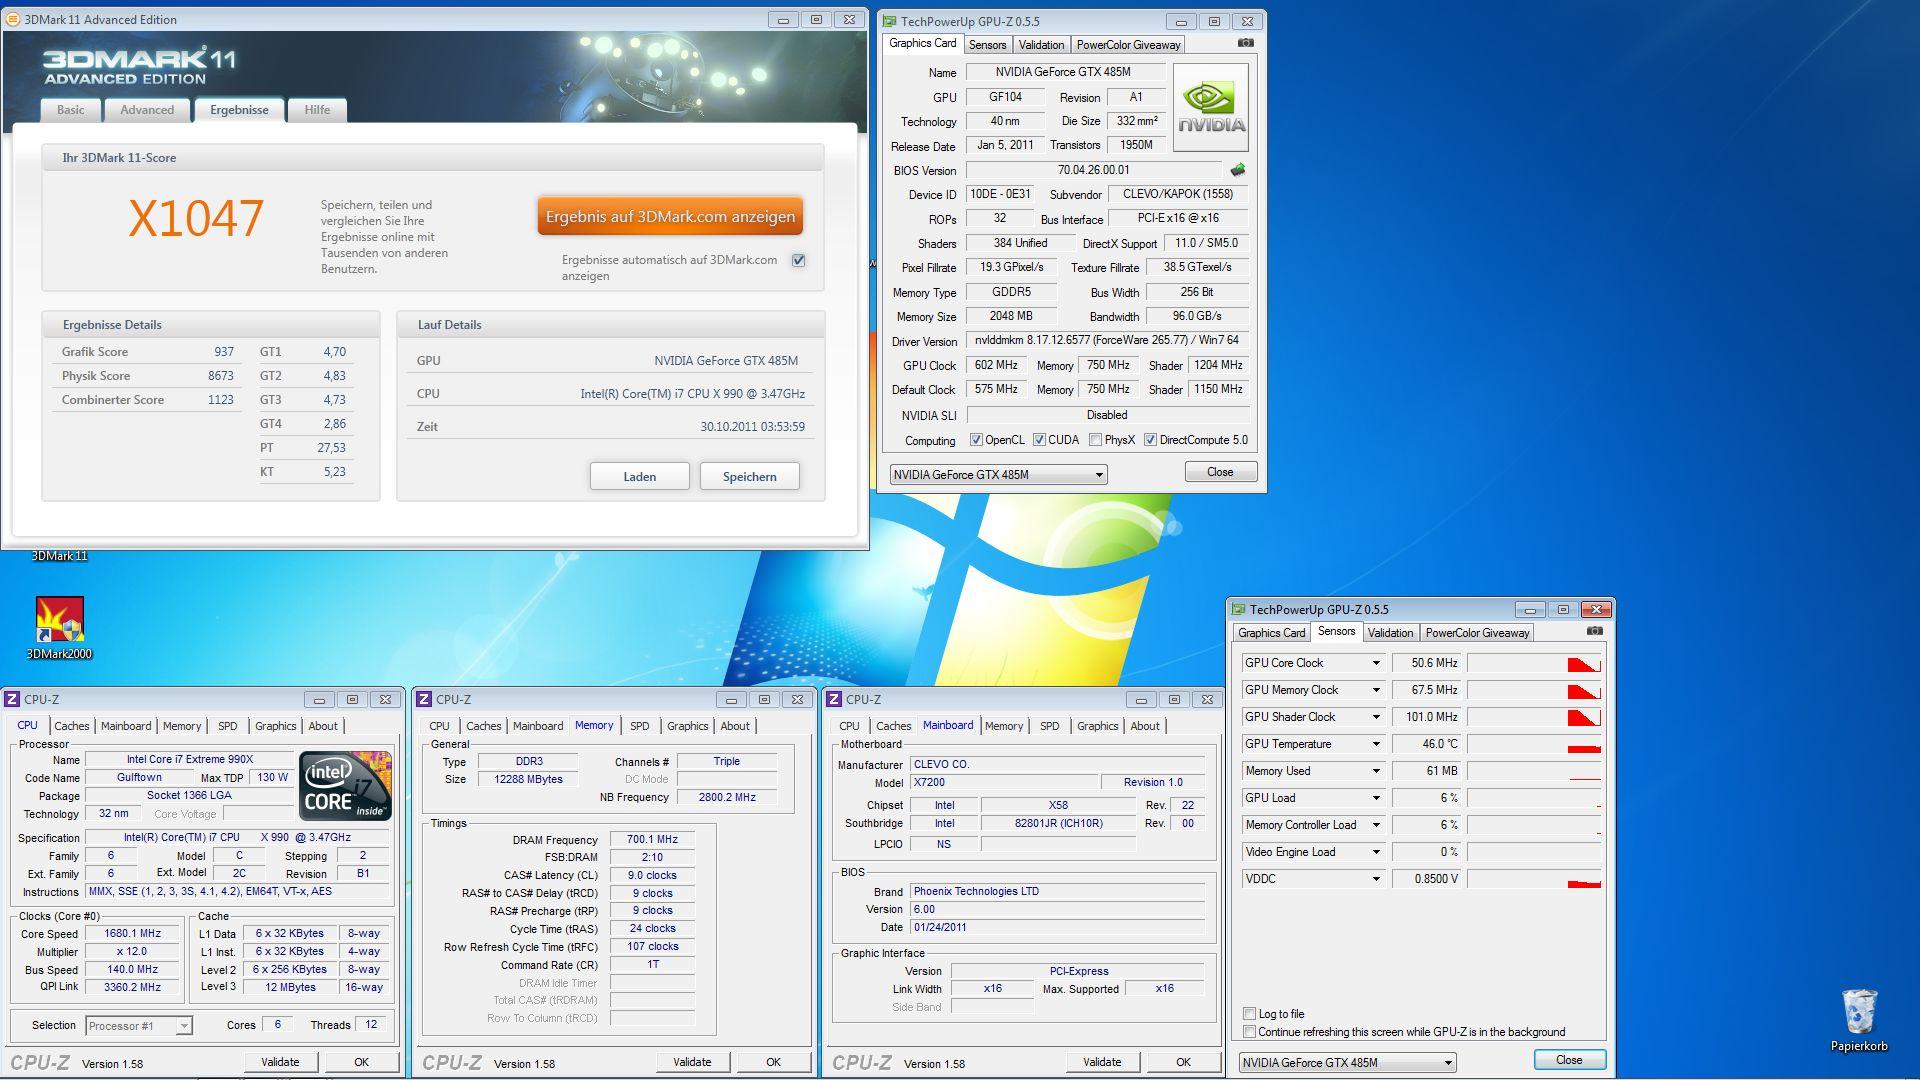
Task: Enable continue refreshing in background checkbox
Action: pos(1249,1032)
